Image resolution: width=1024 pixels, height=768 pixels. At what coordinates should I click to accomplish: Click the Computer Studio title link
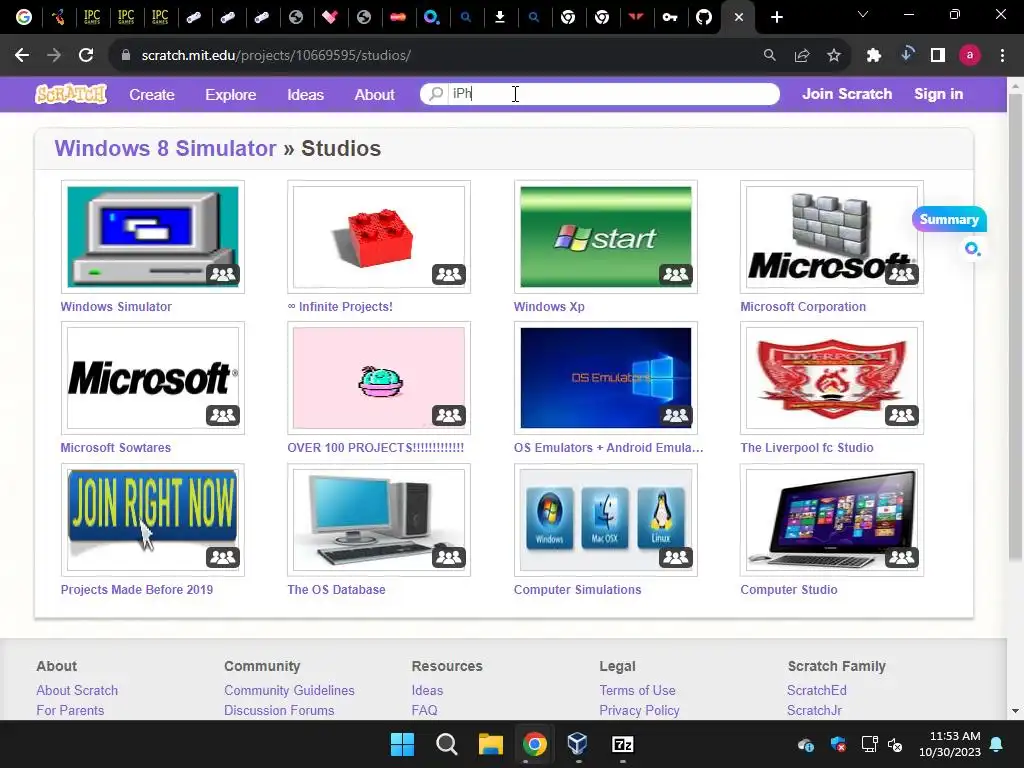pyautogui.click(x=789, y=590)
